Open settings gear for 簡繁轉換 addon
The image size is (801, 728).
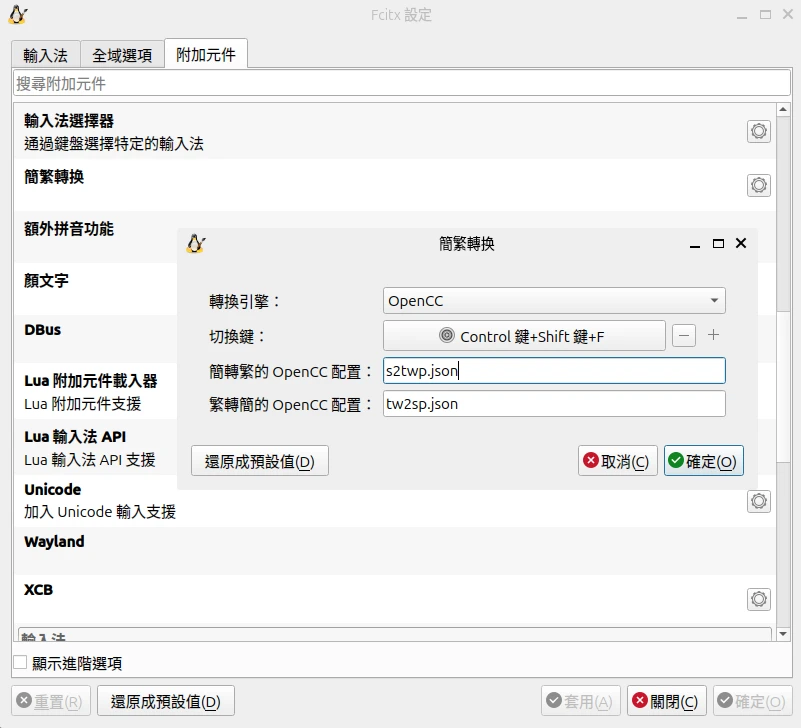click(759, 185)
